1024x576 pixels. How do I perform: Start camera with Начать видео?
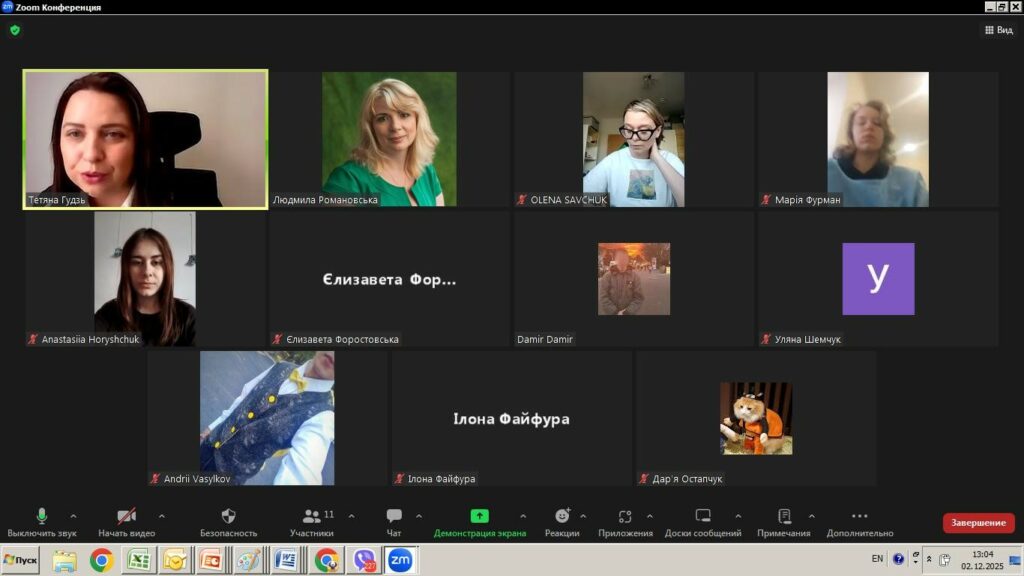[x=126, y=517]
